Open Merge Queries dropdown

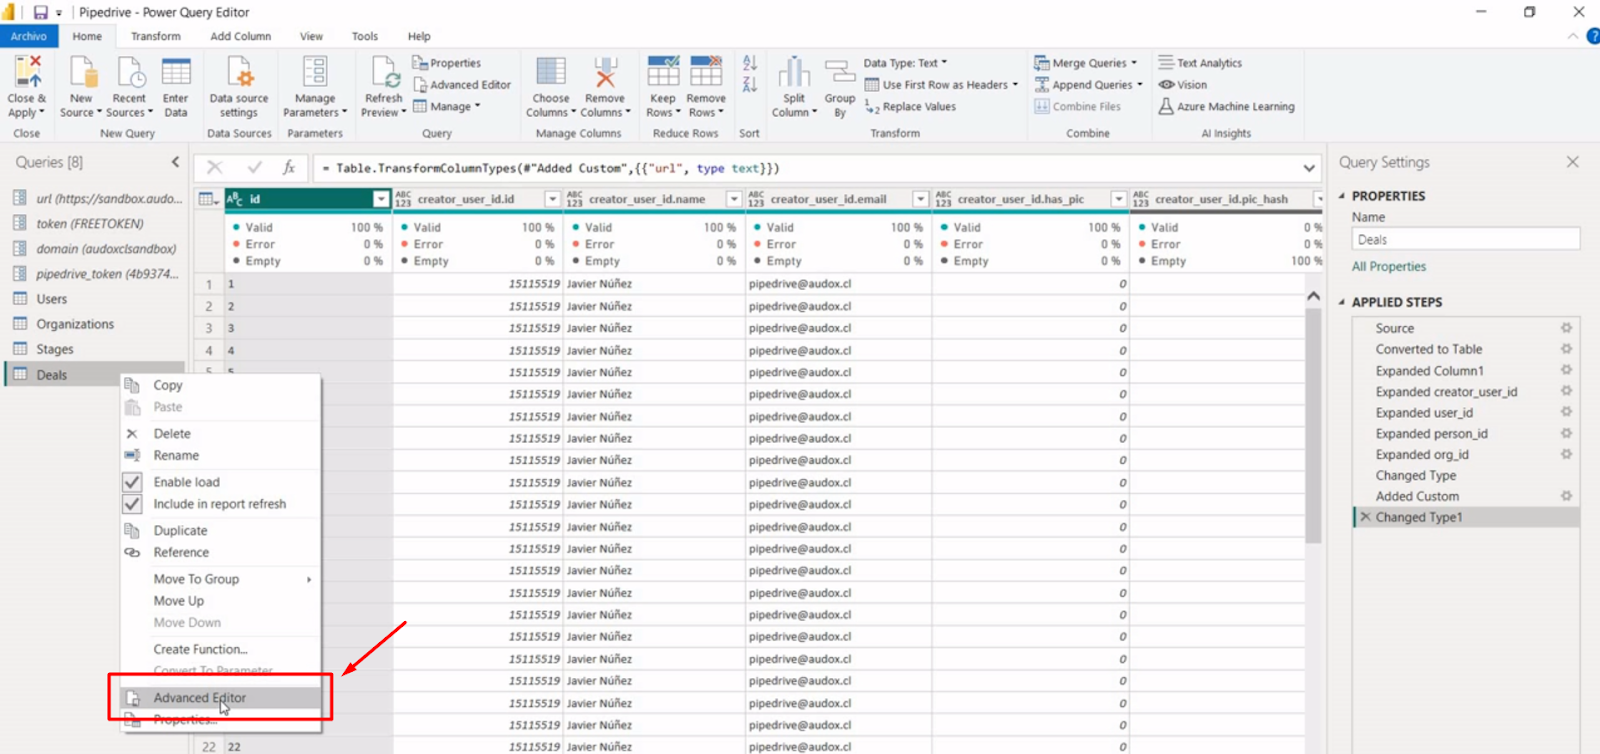(x=1085, y=63)
